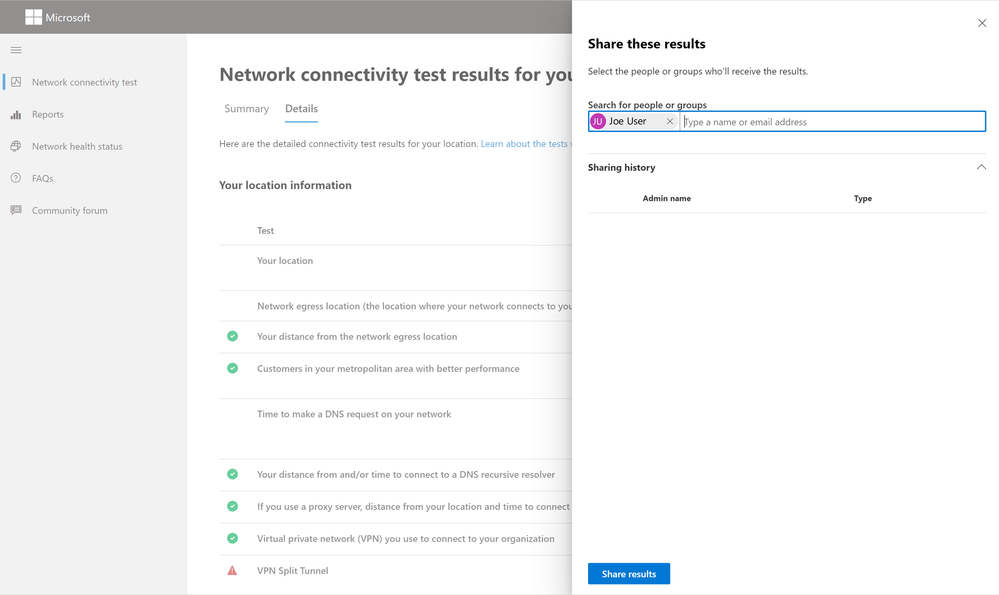Click the Network connectivity test sidebar icon
The width and height of the screenshot is (999, 595).
(x=16, y=82)
